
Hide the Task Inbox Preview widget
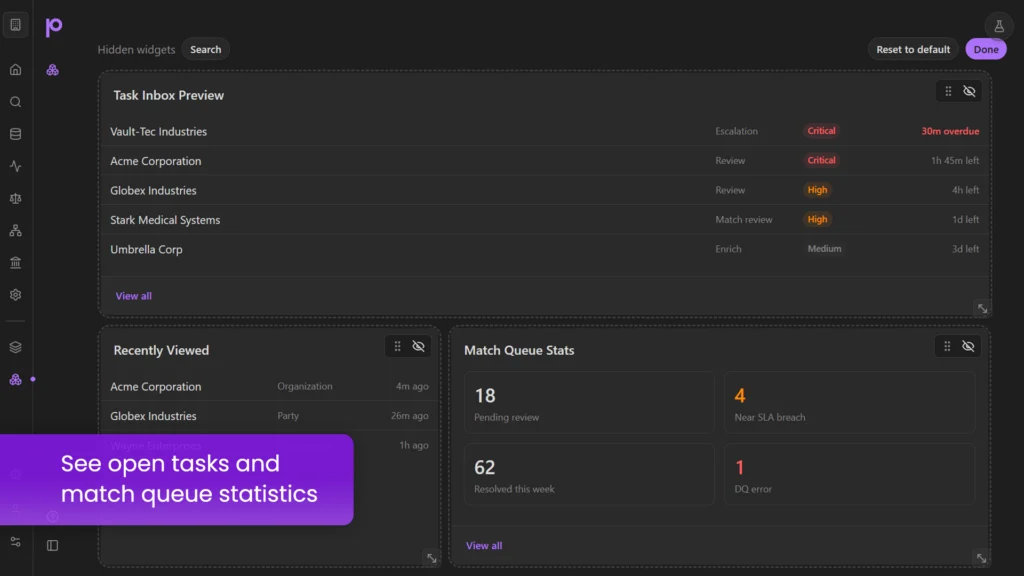tap(969, 91)
